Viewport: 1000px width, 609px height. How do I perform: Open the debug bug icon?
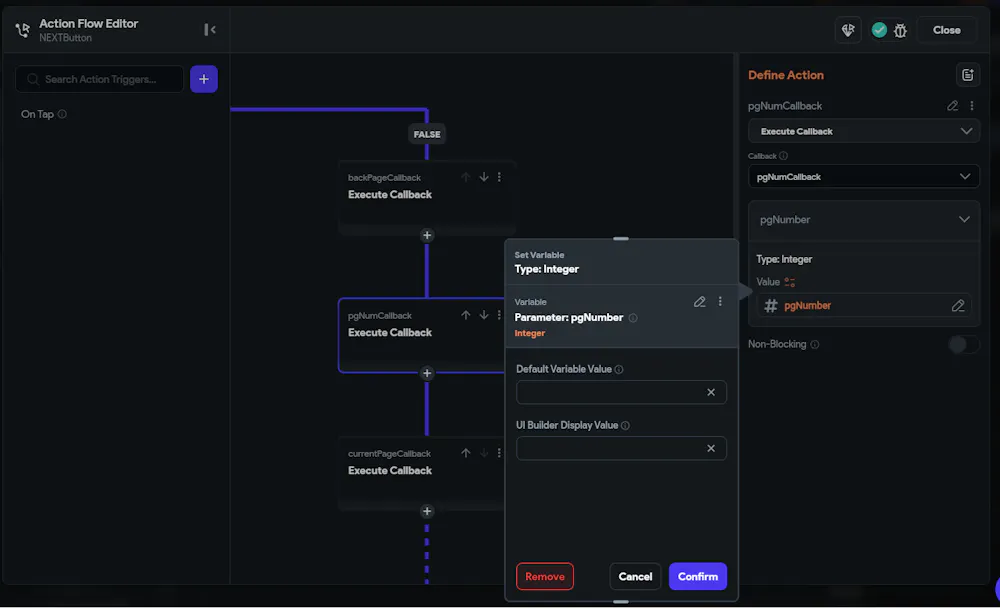coord(900,30)
